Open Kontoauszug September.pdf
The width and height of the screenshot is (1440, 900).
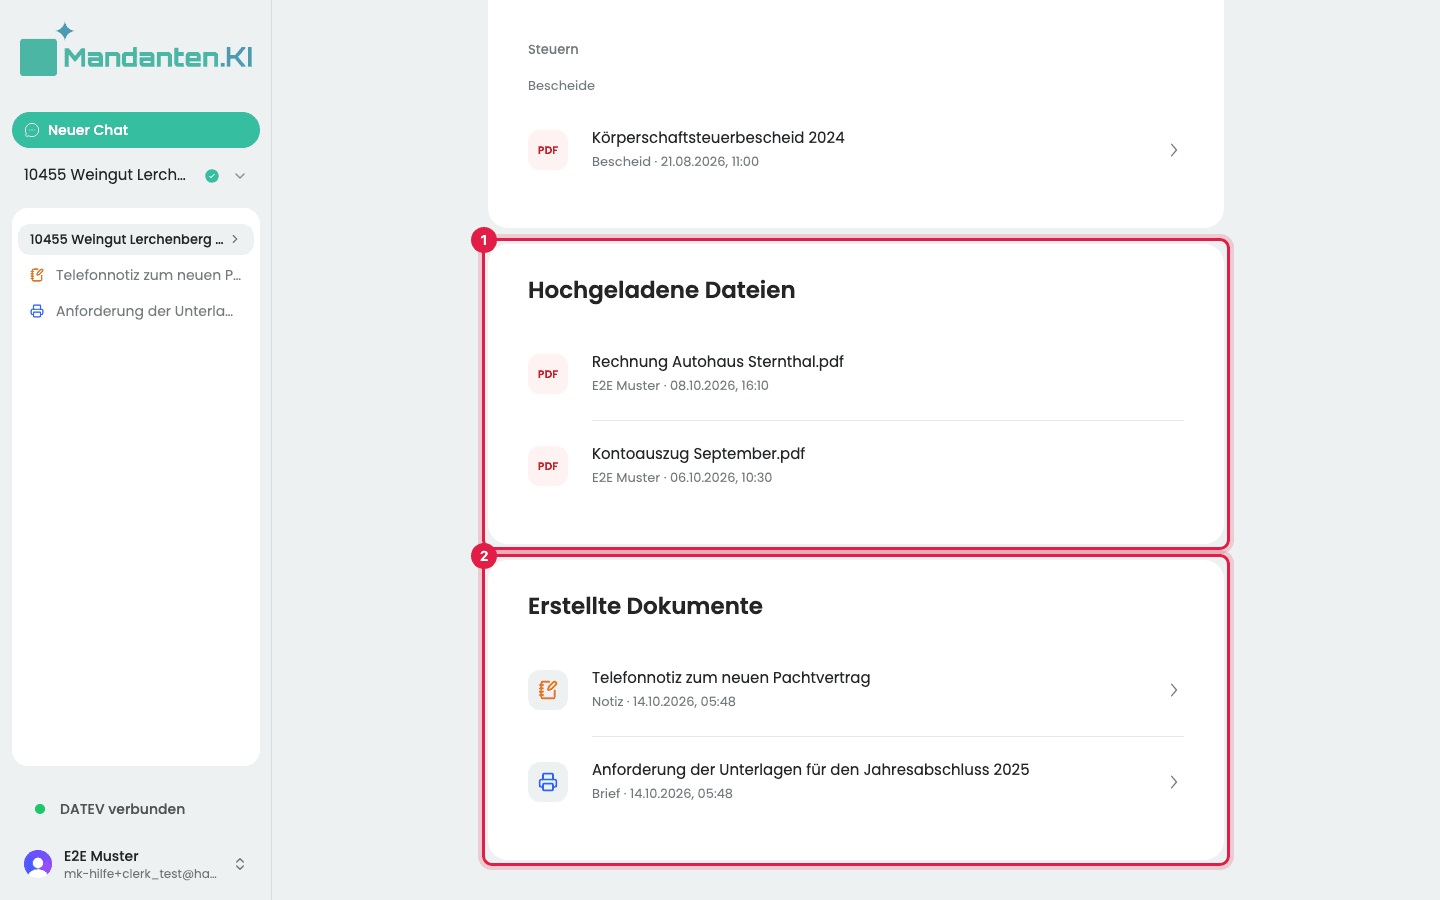click(856, 466)
